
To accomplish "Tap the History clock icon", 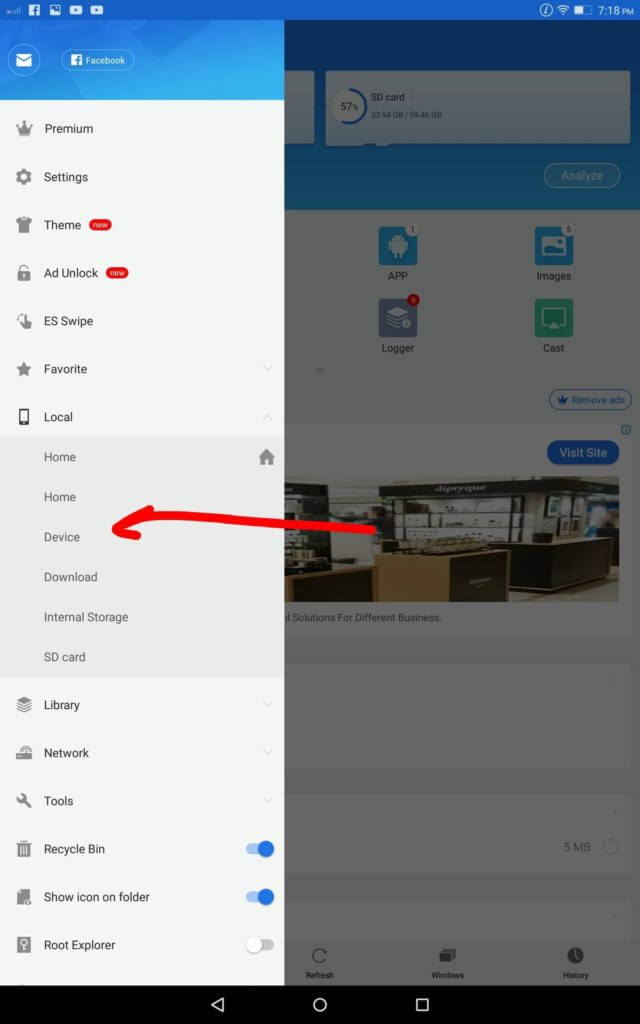I will click(x=575, y=956).
